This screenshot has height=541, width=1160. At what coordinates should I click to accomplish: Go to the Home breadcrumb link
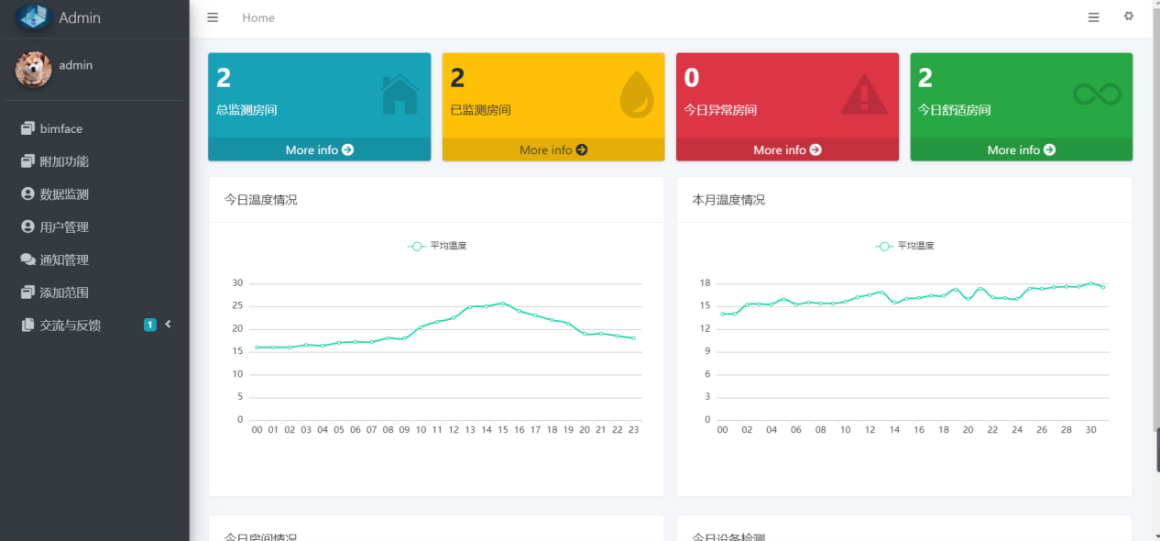click(258, 18)
